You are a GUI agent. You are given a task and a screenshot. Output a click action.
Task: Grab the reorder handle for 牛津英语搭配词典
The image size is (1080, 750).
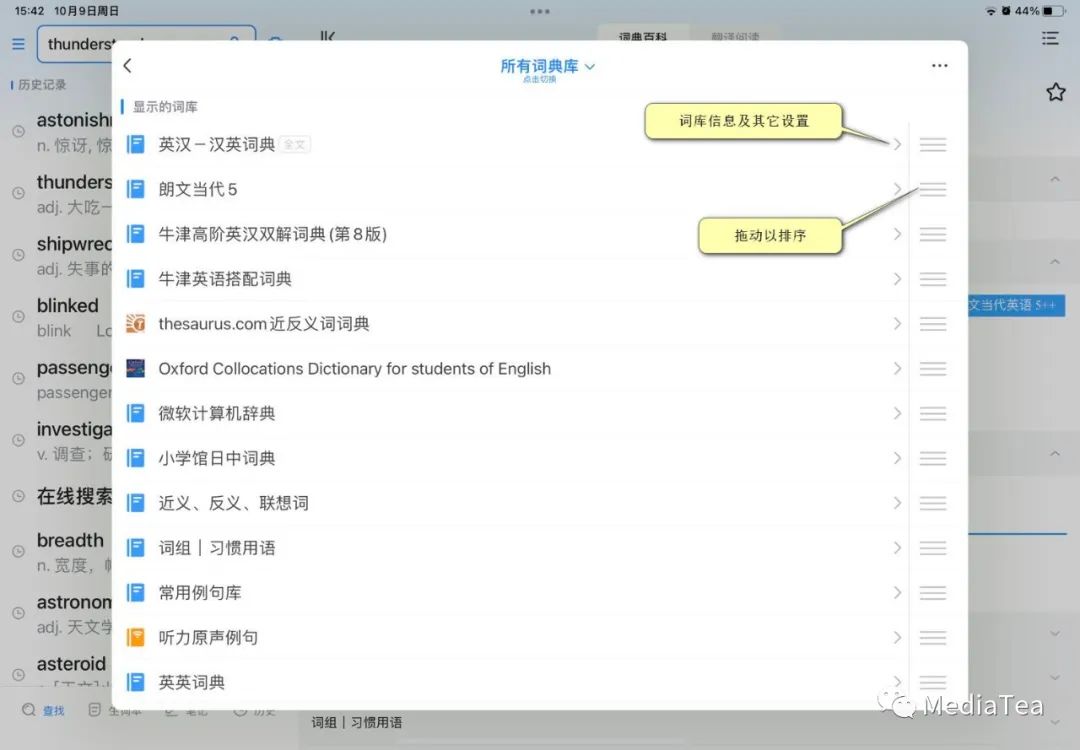933,279
